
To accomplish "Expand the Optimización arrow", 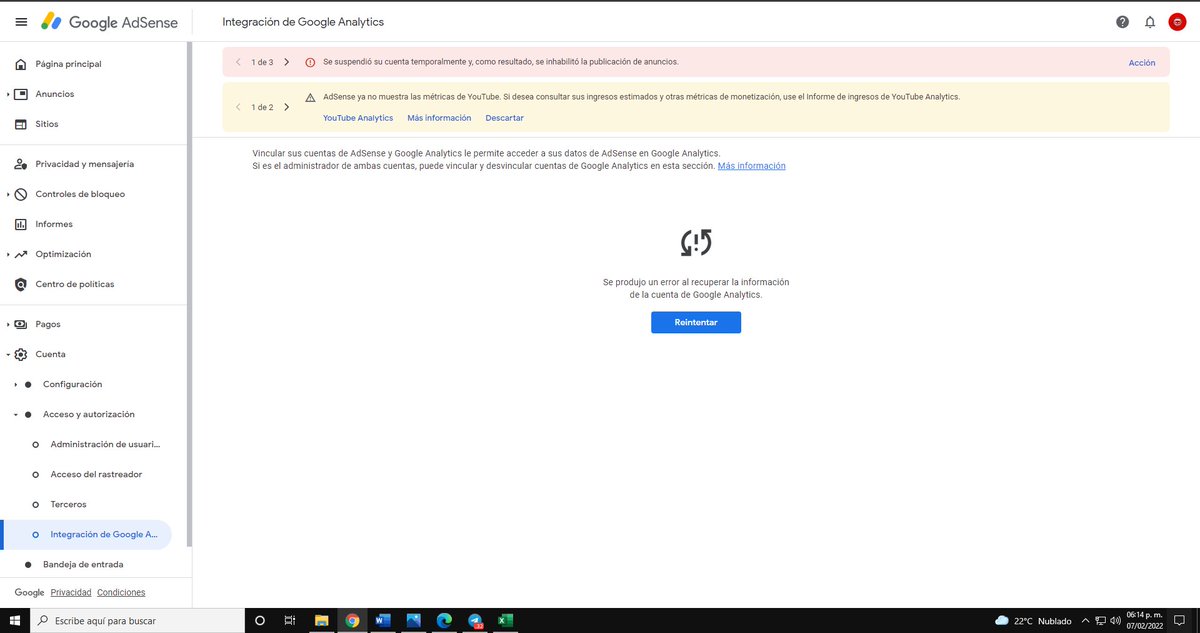I will (8, 254).
